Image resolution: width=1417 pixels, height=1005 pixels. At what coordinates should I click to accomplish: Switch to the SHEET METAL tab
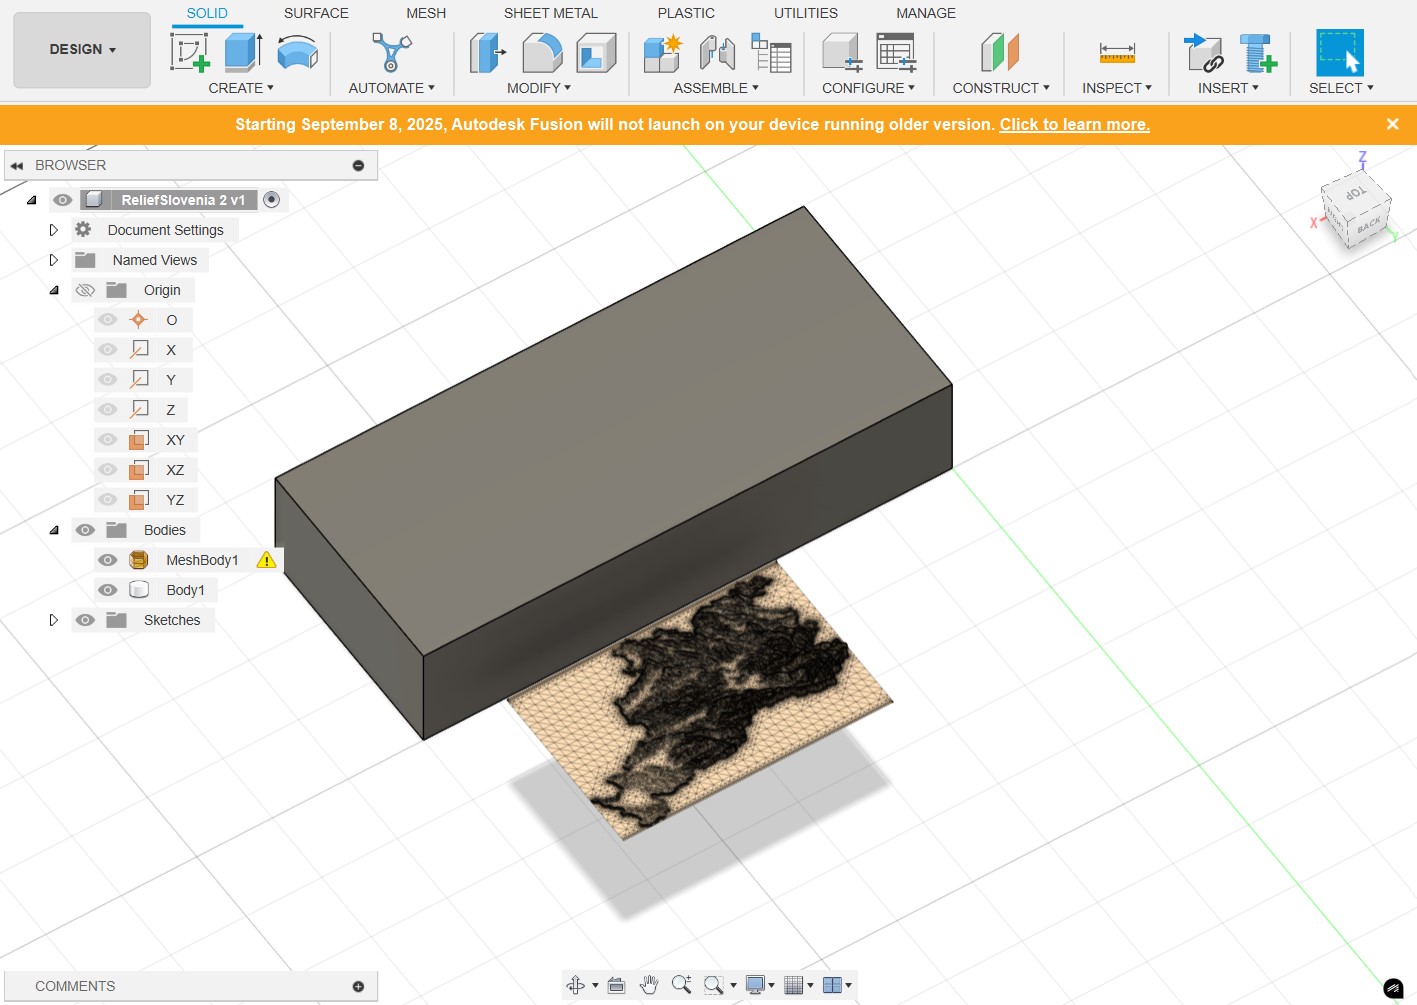[551, 13]
